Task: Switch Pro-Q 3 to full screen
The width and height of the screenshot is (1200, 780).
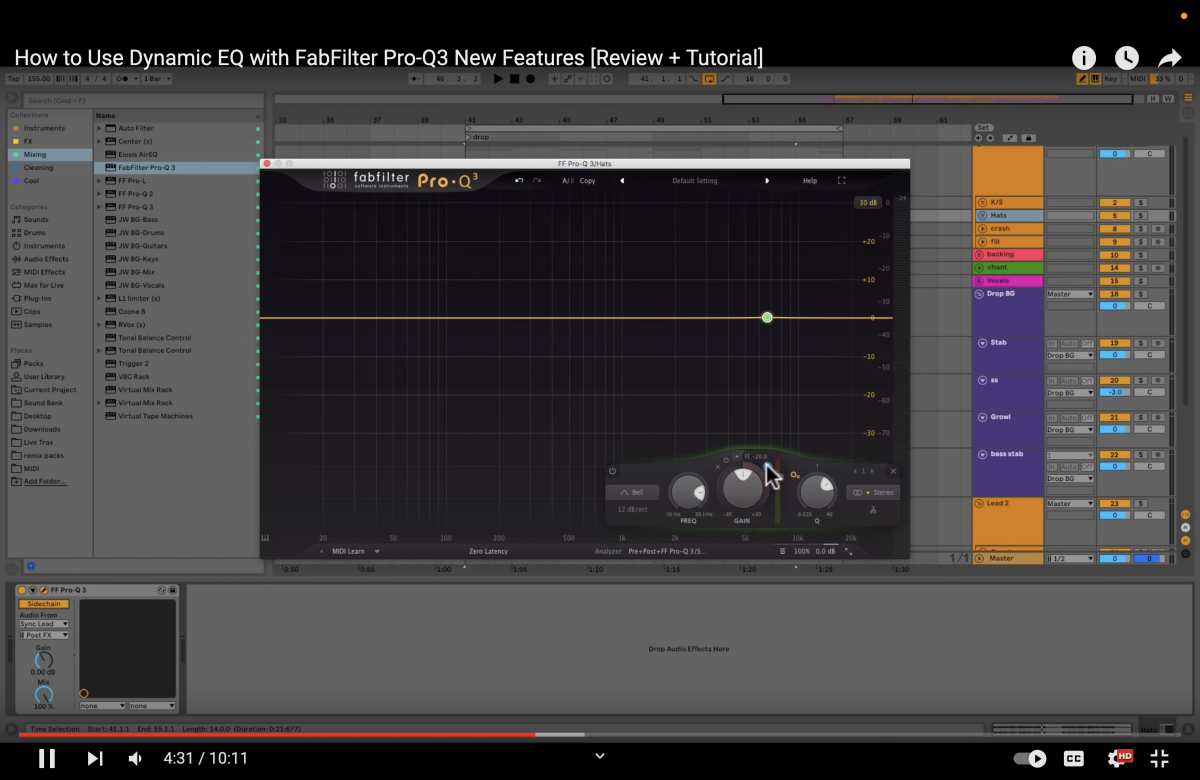Action: pos(841,181)
